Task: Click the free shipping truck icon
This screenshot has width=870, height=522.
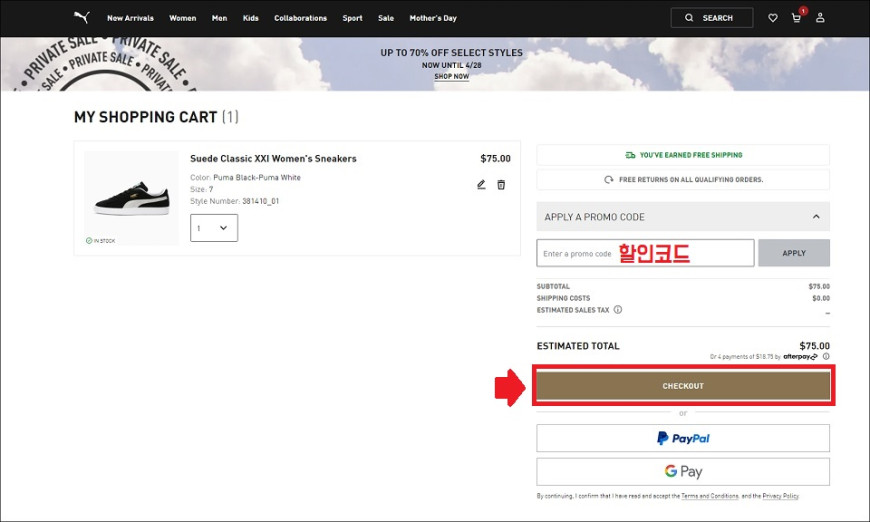Action: pyautogui.click(x=630, y=155)
